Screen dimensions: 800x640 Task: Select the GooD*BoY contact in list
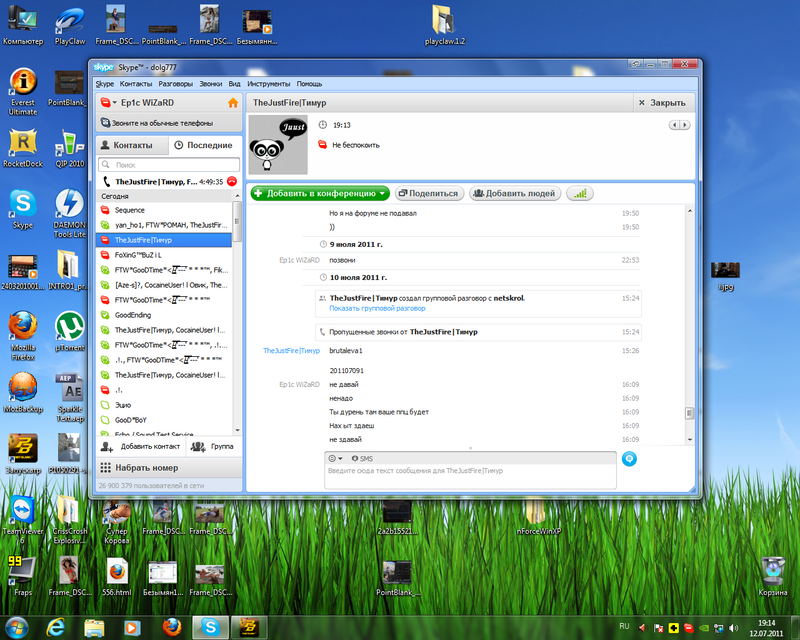pyautogui.click(x=164, y=420)
